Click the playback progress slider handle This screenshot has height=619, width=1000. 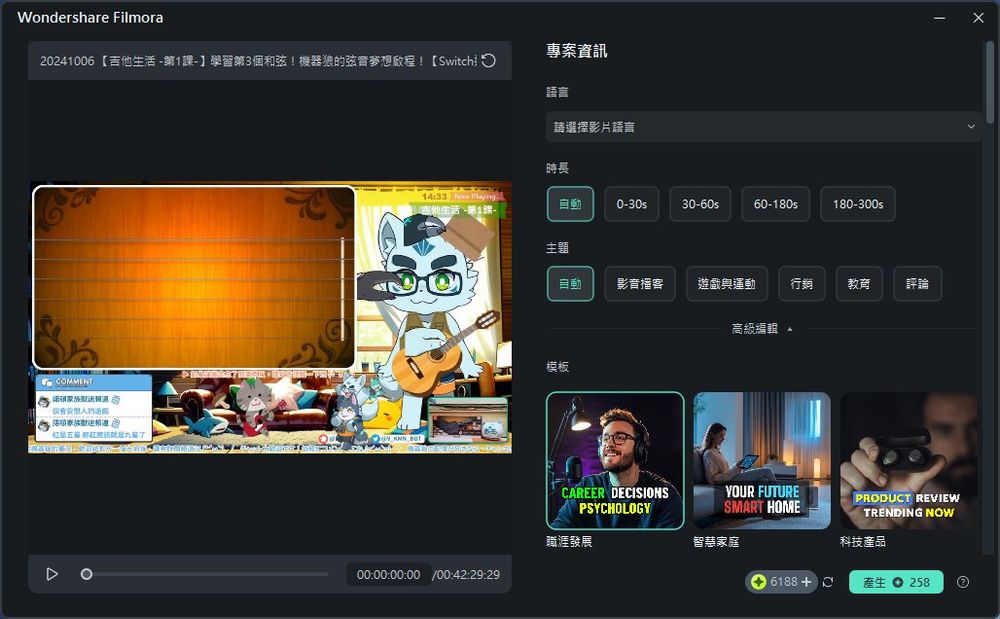(x=87, y=574)
